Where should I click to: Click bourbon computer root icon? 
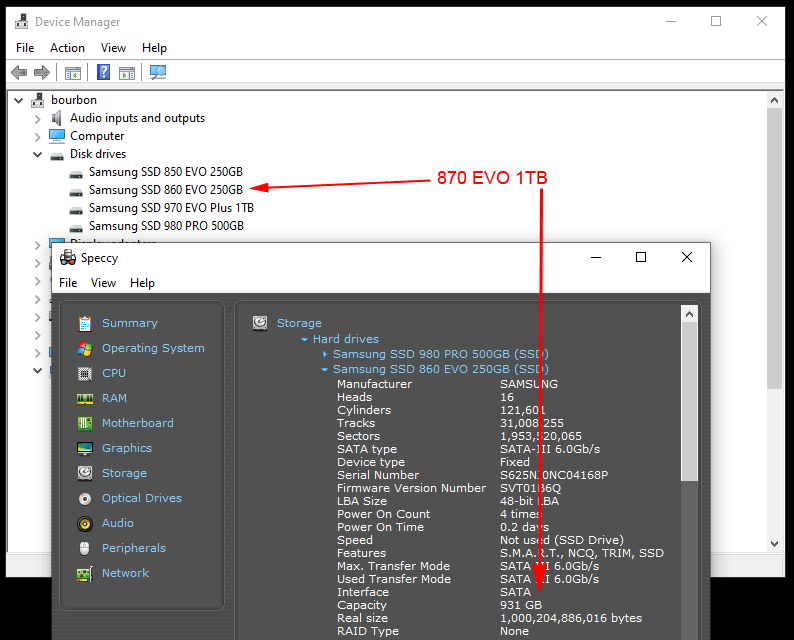click(x=37, y=100)
